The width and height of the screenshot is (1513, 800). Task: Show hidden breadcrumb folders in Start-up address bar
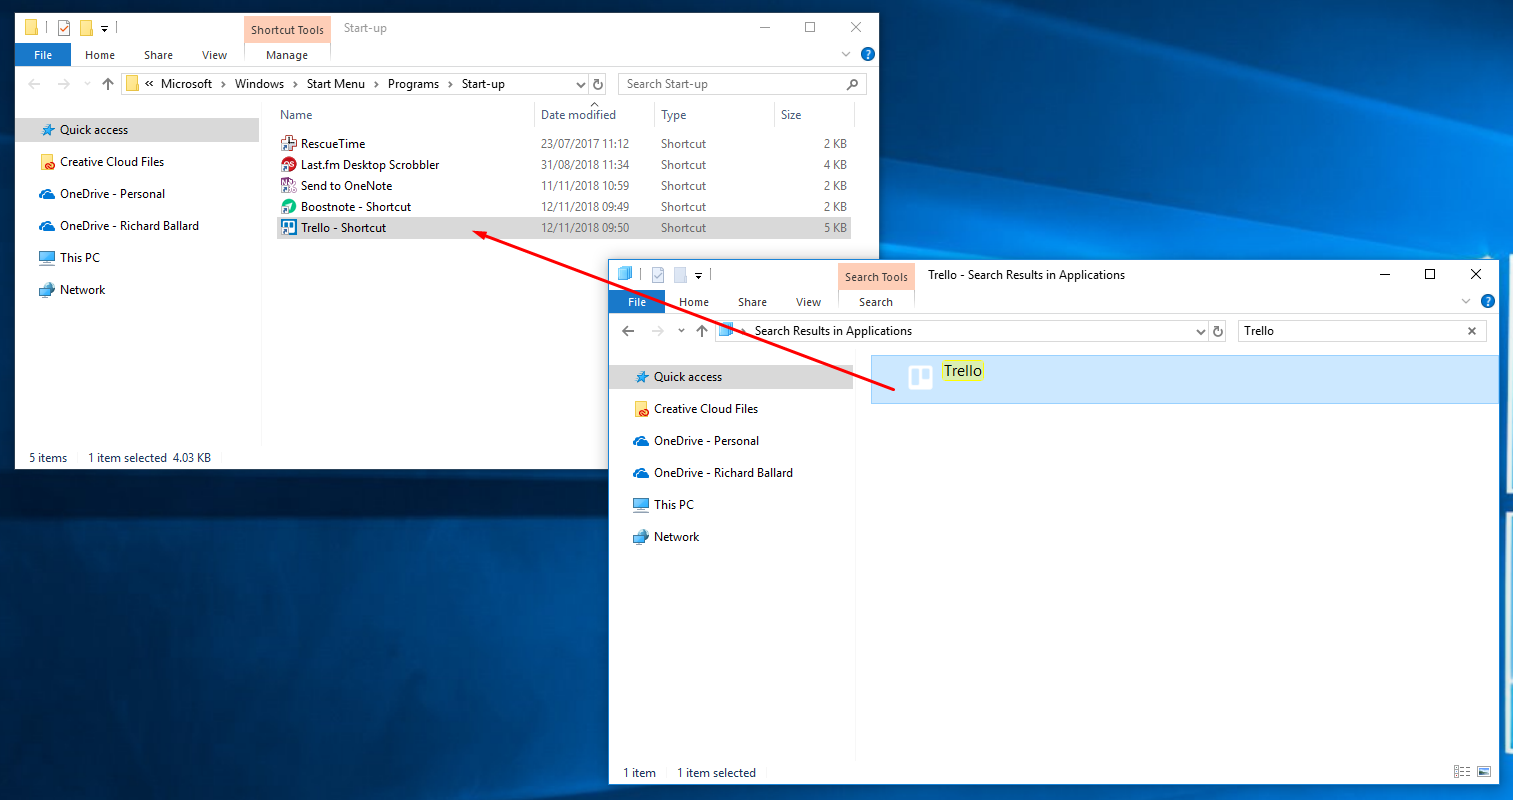point(149,84)
